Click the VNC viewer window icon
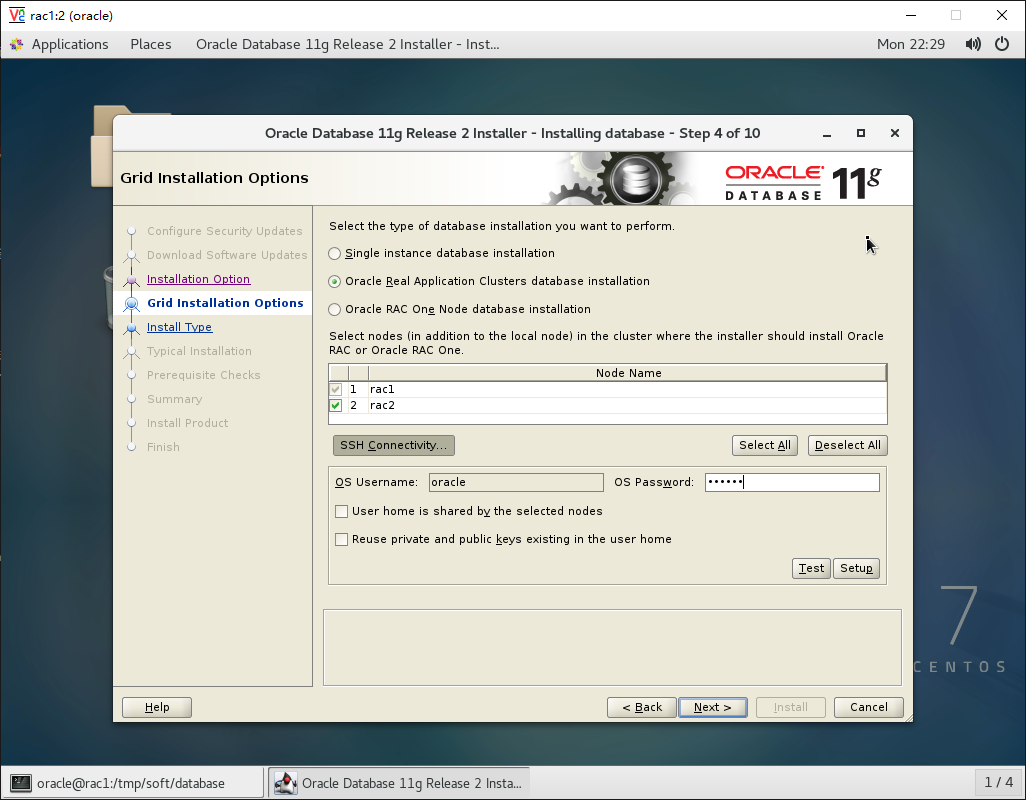The width and height of the screenshot is (1026, 800). tap(16, 15)
